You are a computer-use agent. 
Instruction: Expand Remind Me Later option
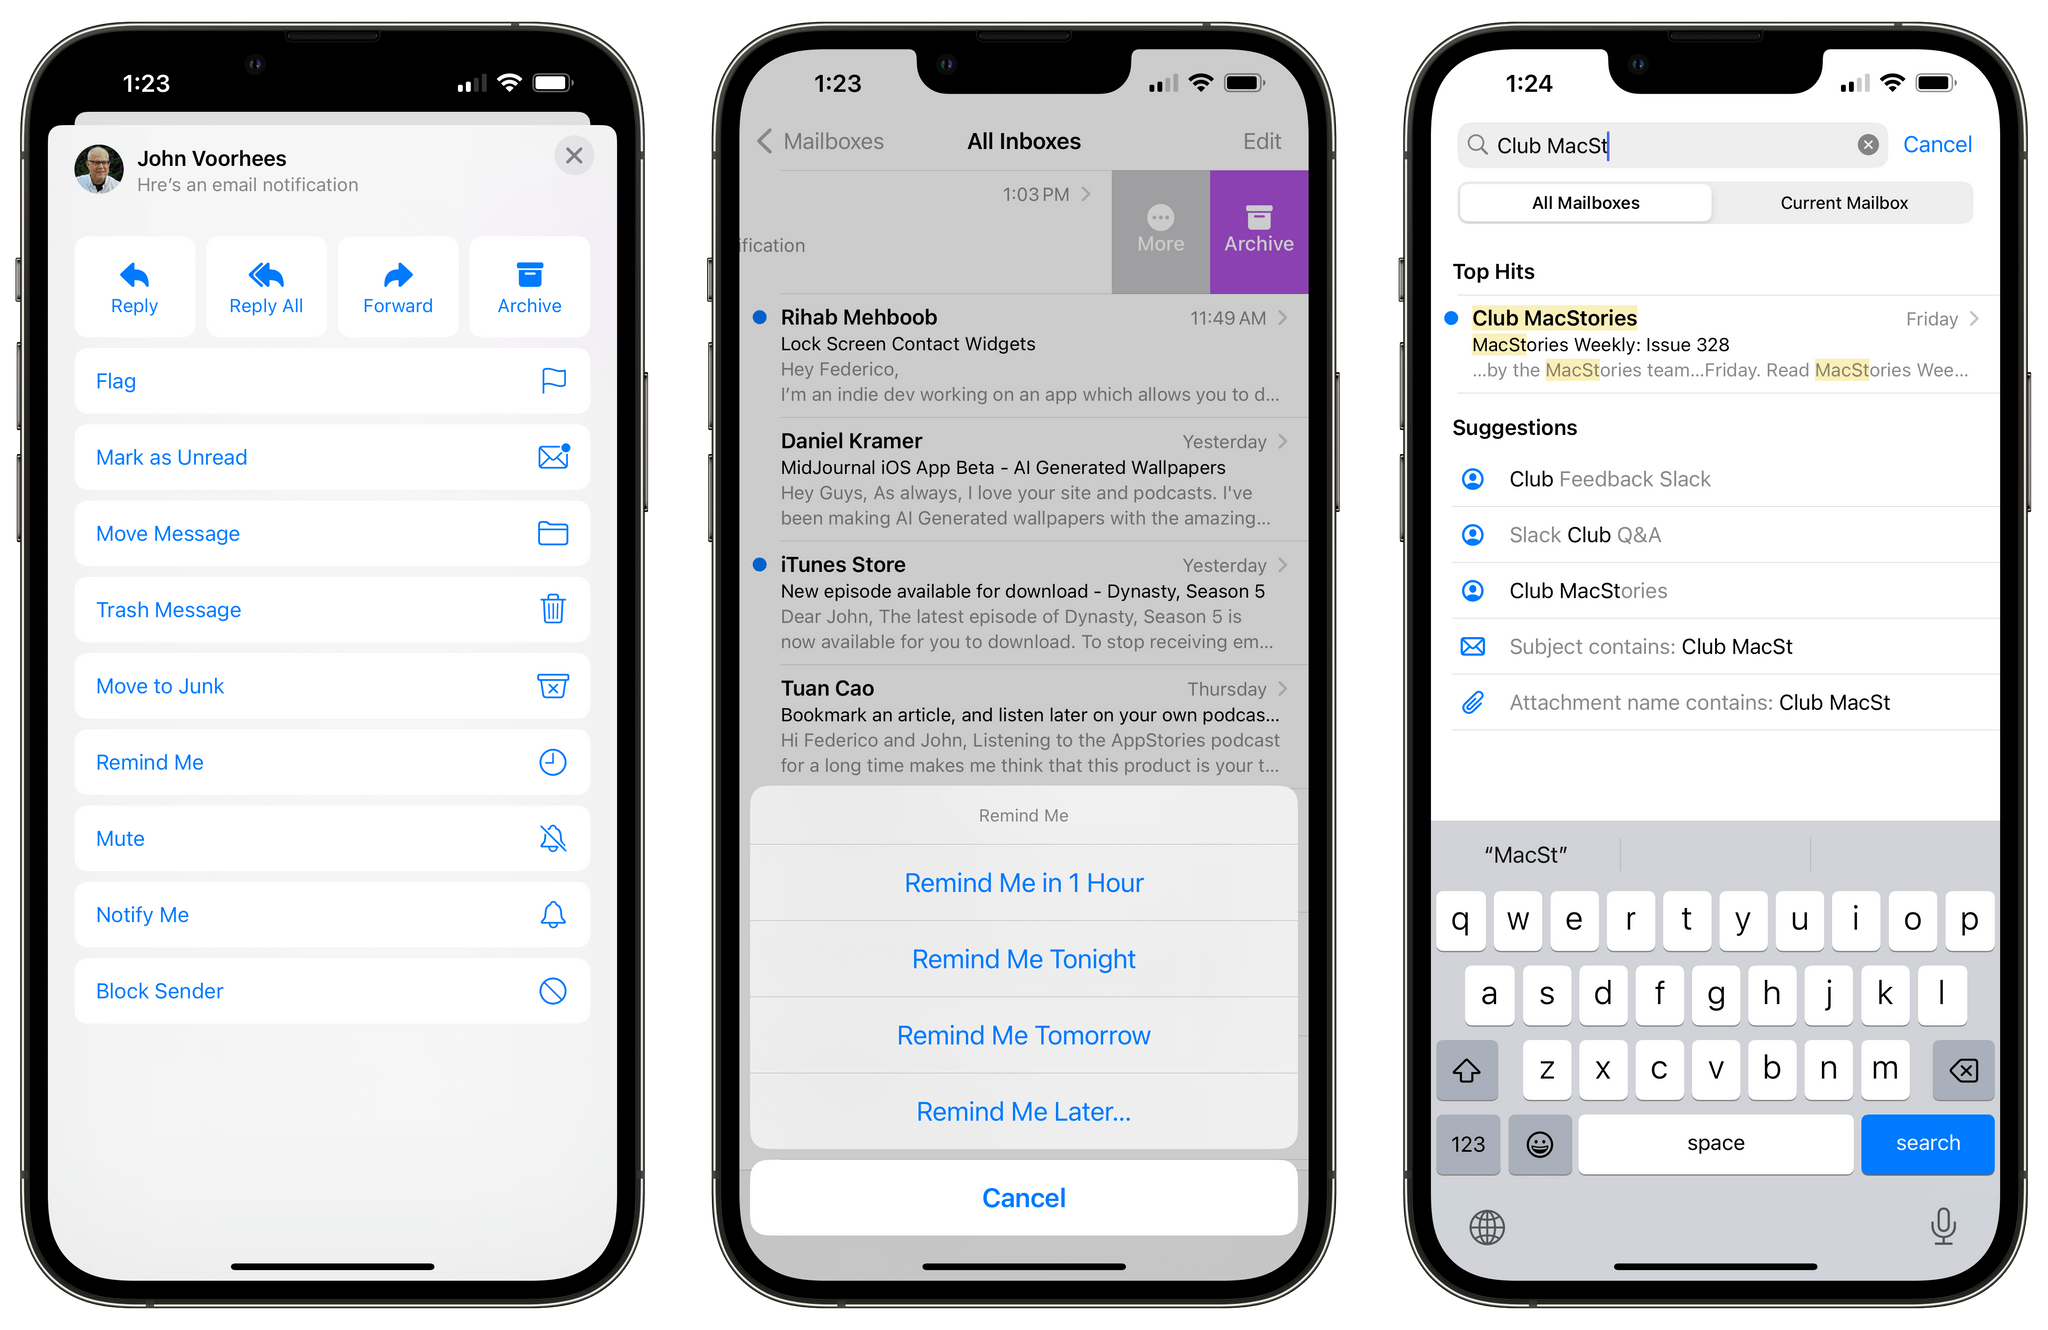[1023, 1109]
